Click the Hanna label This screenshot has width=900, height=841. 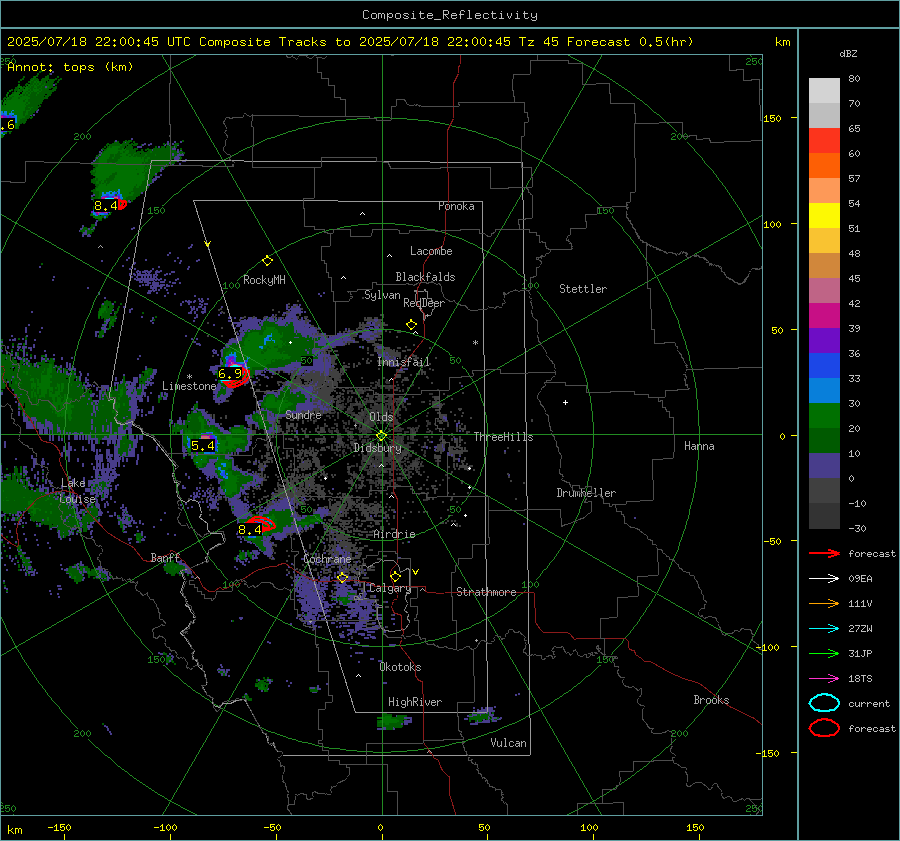pyautogui.click(x=699, y=446)
